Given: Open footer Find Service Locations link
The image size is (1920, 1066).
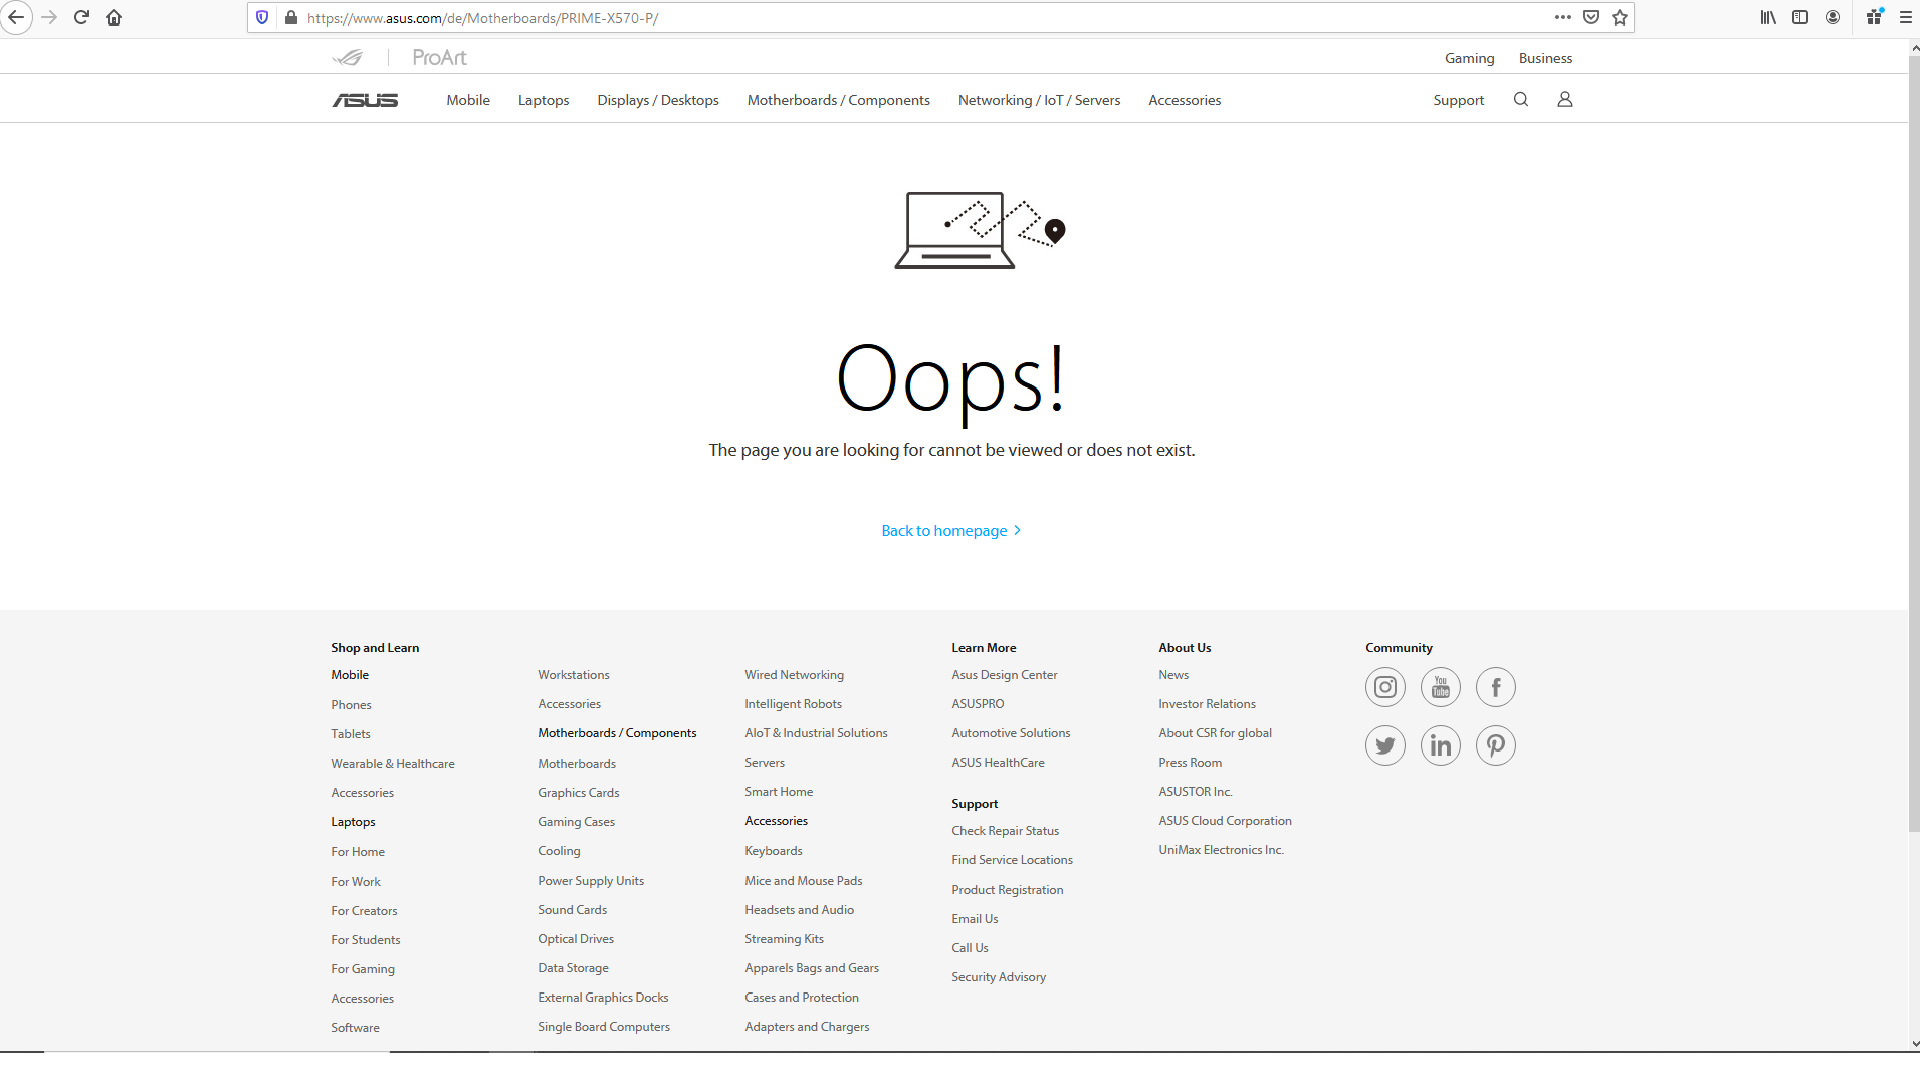Looking at the screenshot, I should pos(1012,859).
